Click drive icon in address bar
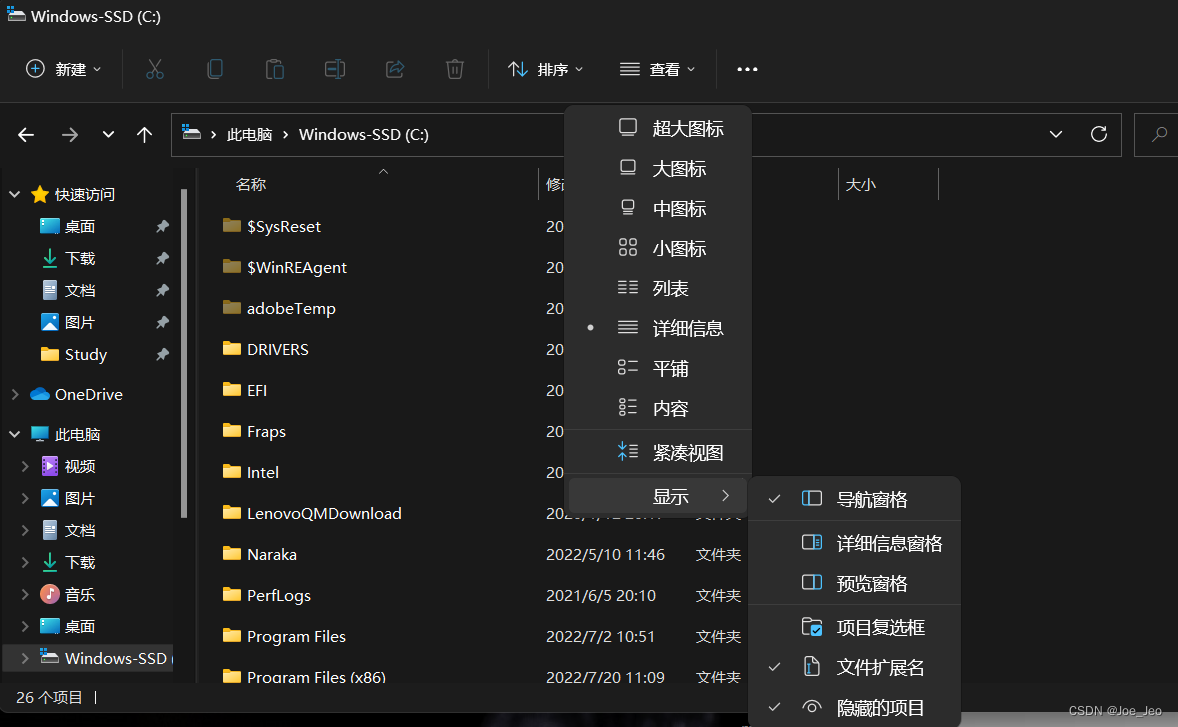1178x727 pixels. (192, 134)
